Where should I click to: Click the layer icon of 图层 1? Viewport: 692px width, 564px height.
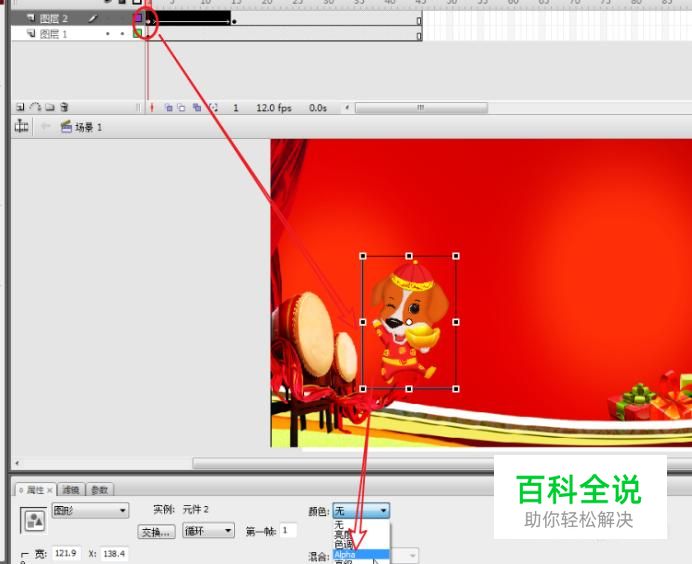click(30, 34)
